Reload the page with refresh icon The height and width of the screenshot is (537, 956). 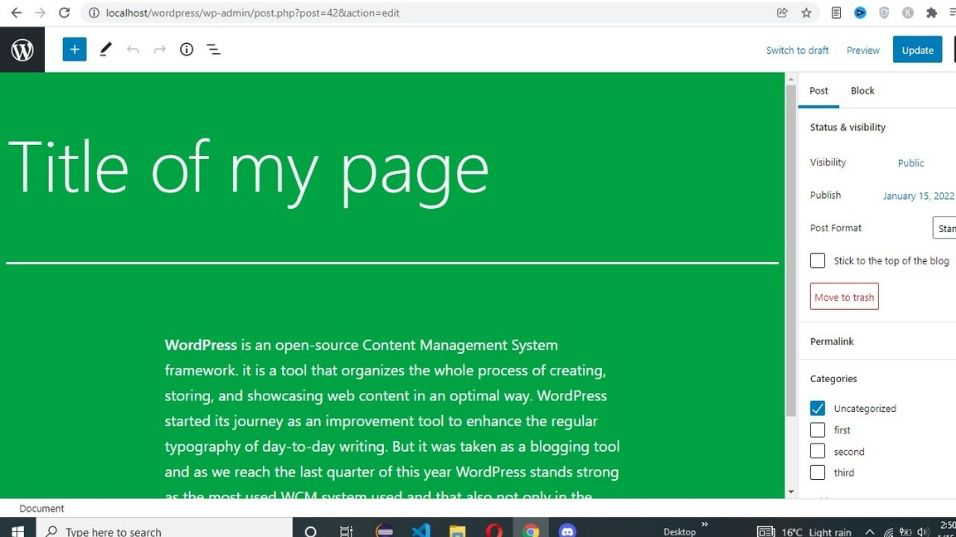click(64, 13)
